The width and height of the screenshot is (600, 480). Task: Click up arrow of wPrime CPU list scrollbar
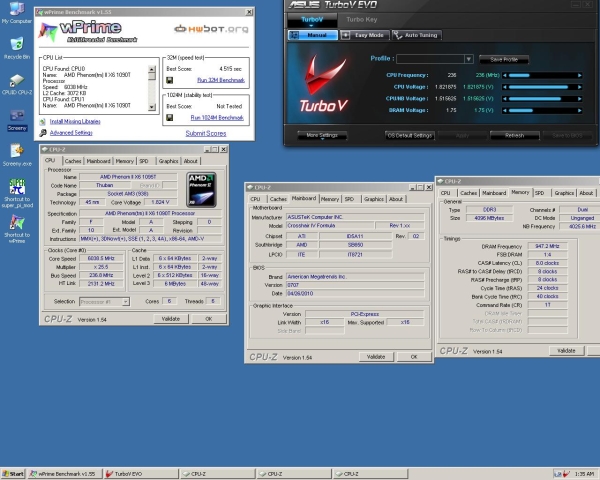coord(152,69)
